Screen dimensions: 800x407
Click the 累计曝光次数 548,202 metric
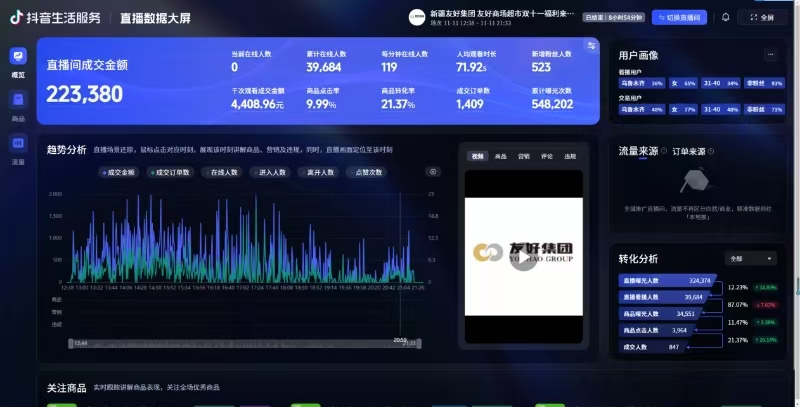(x=552, y=98)
